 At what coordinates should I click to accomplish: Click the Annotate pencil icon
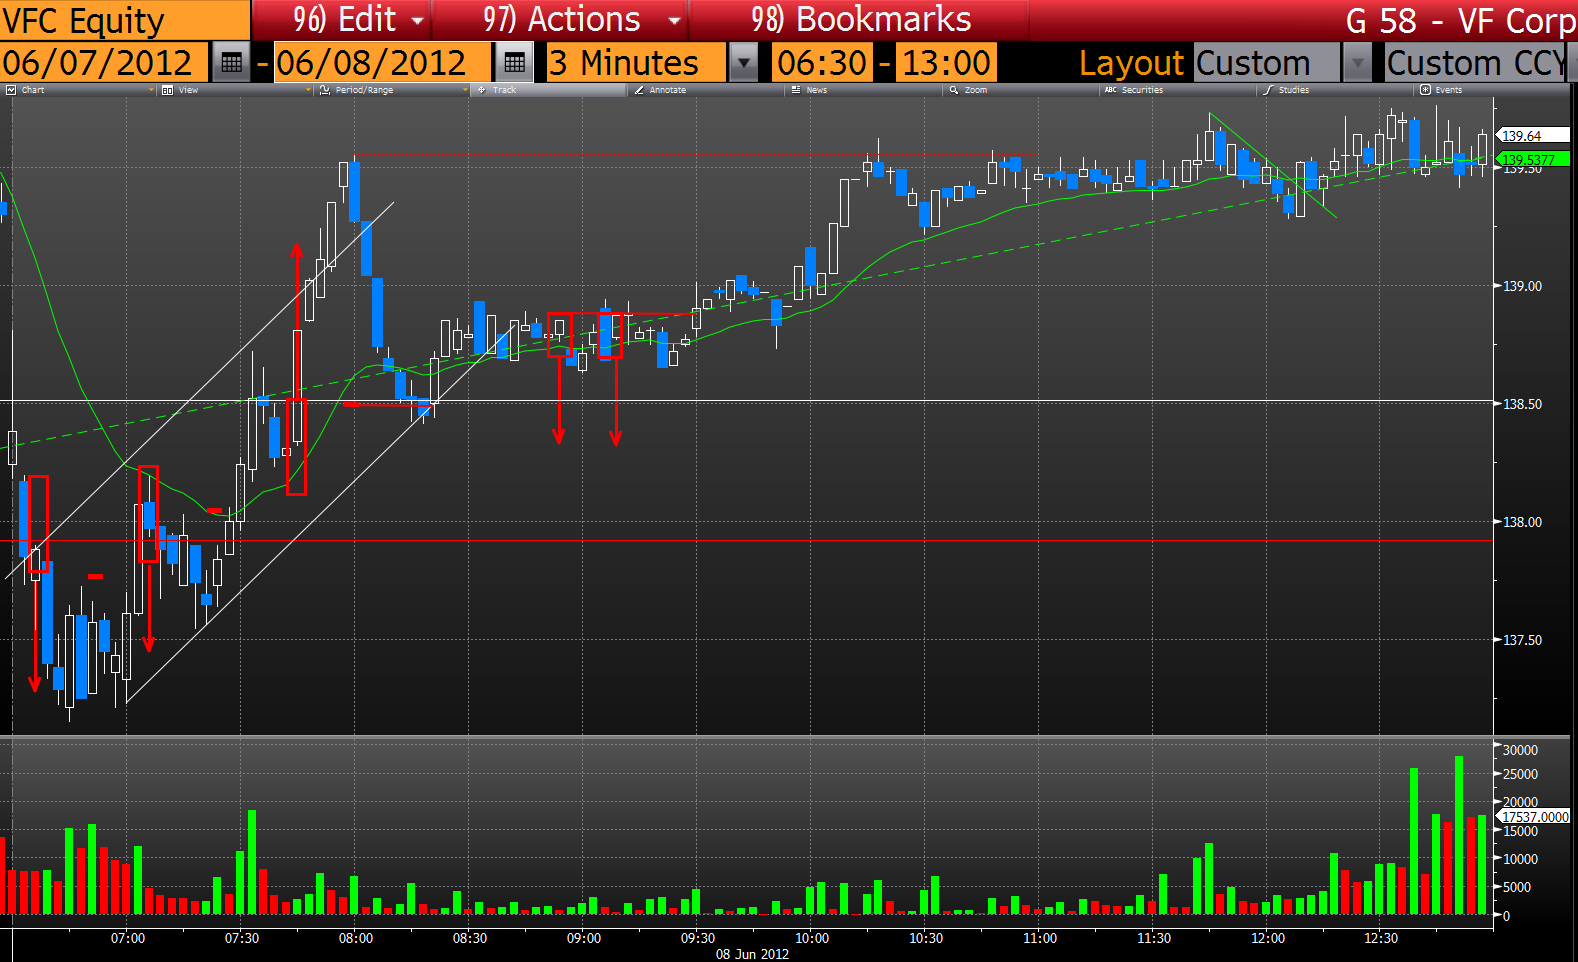coord(639,90)
